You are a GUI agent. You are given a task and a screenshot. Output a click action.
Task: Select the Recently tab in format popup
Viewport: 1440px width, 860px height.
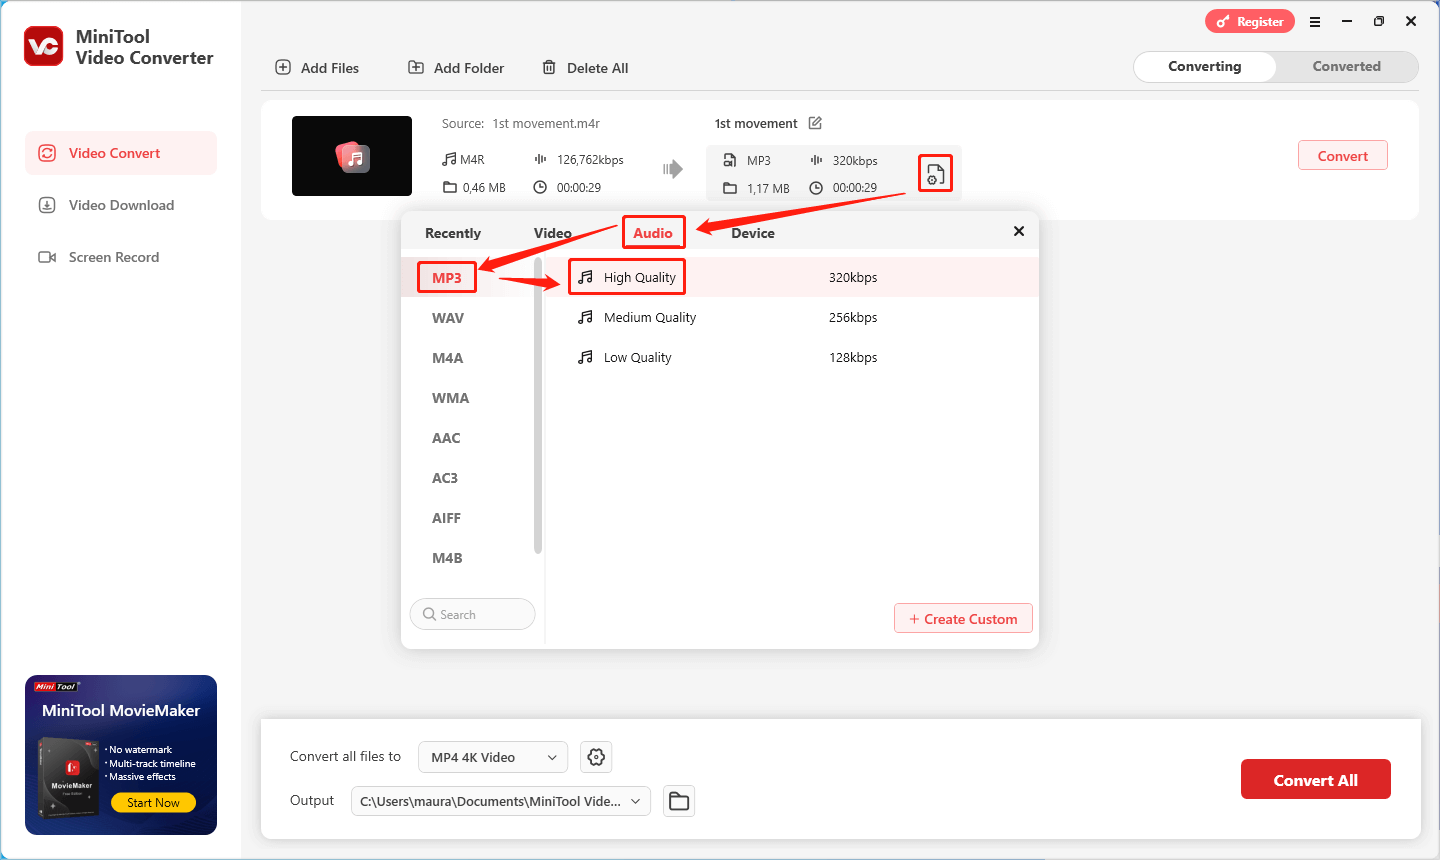coord(453,233)
